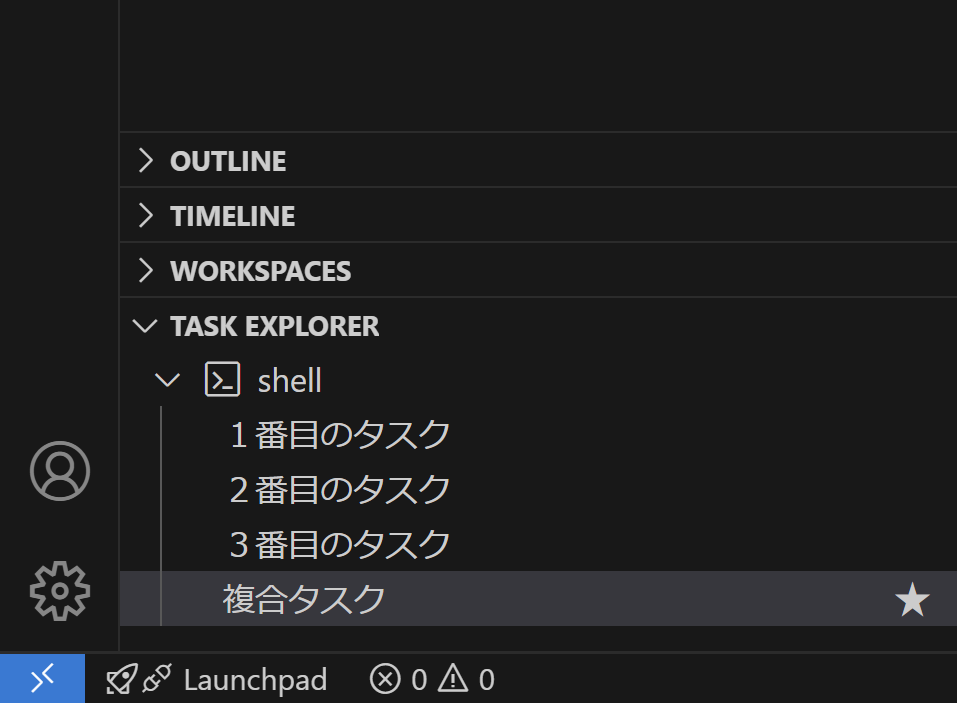The image size is (957, 703).
Task: Select the 2 番目のタスク item
Action: tap(538, 489)
